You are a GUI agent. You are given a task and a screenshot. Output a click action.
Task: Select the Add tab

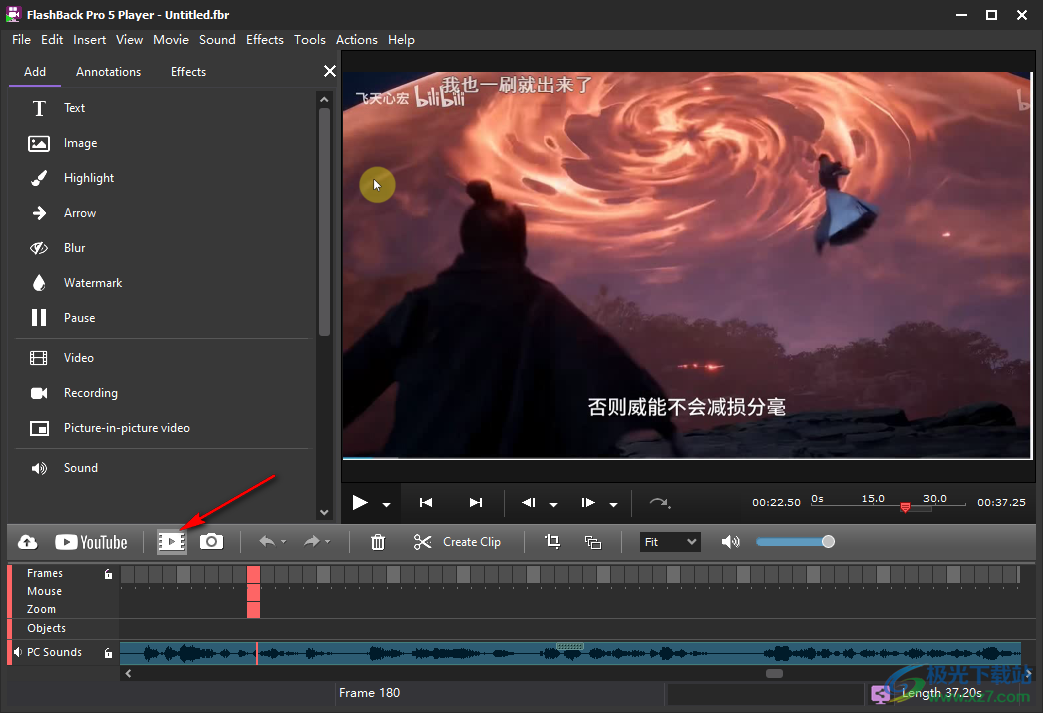35,72
